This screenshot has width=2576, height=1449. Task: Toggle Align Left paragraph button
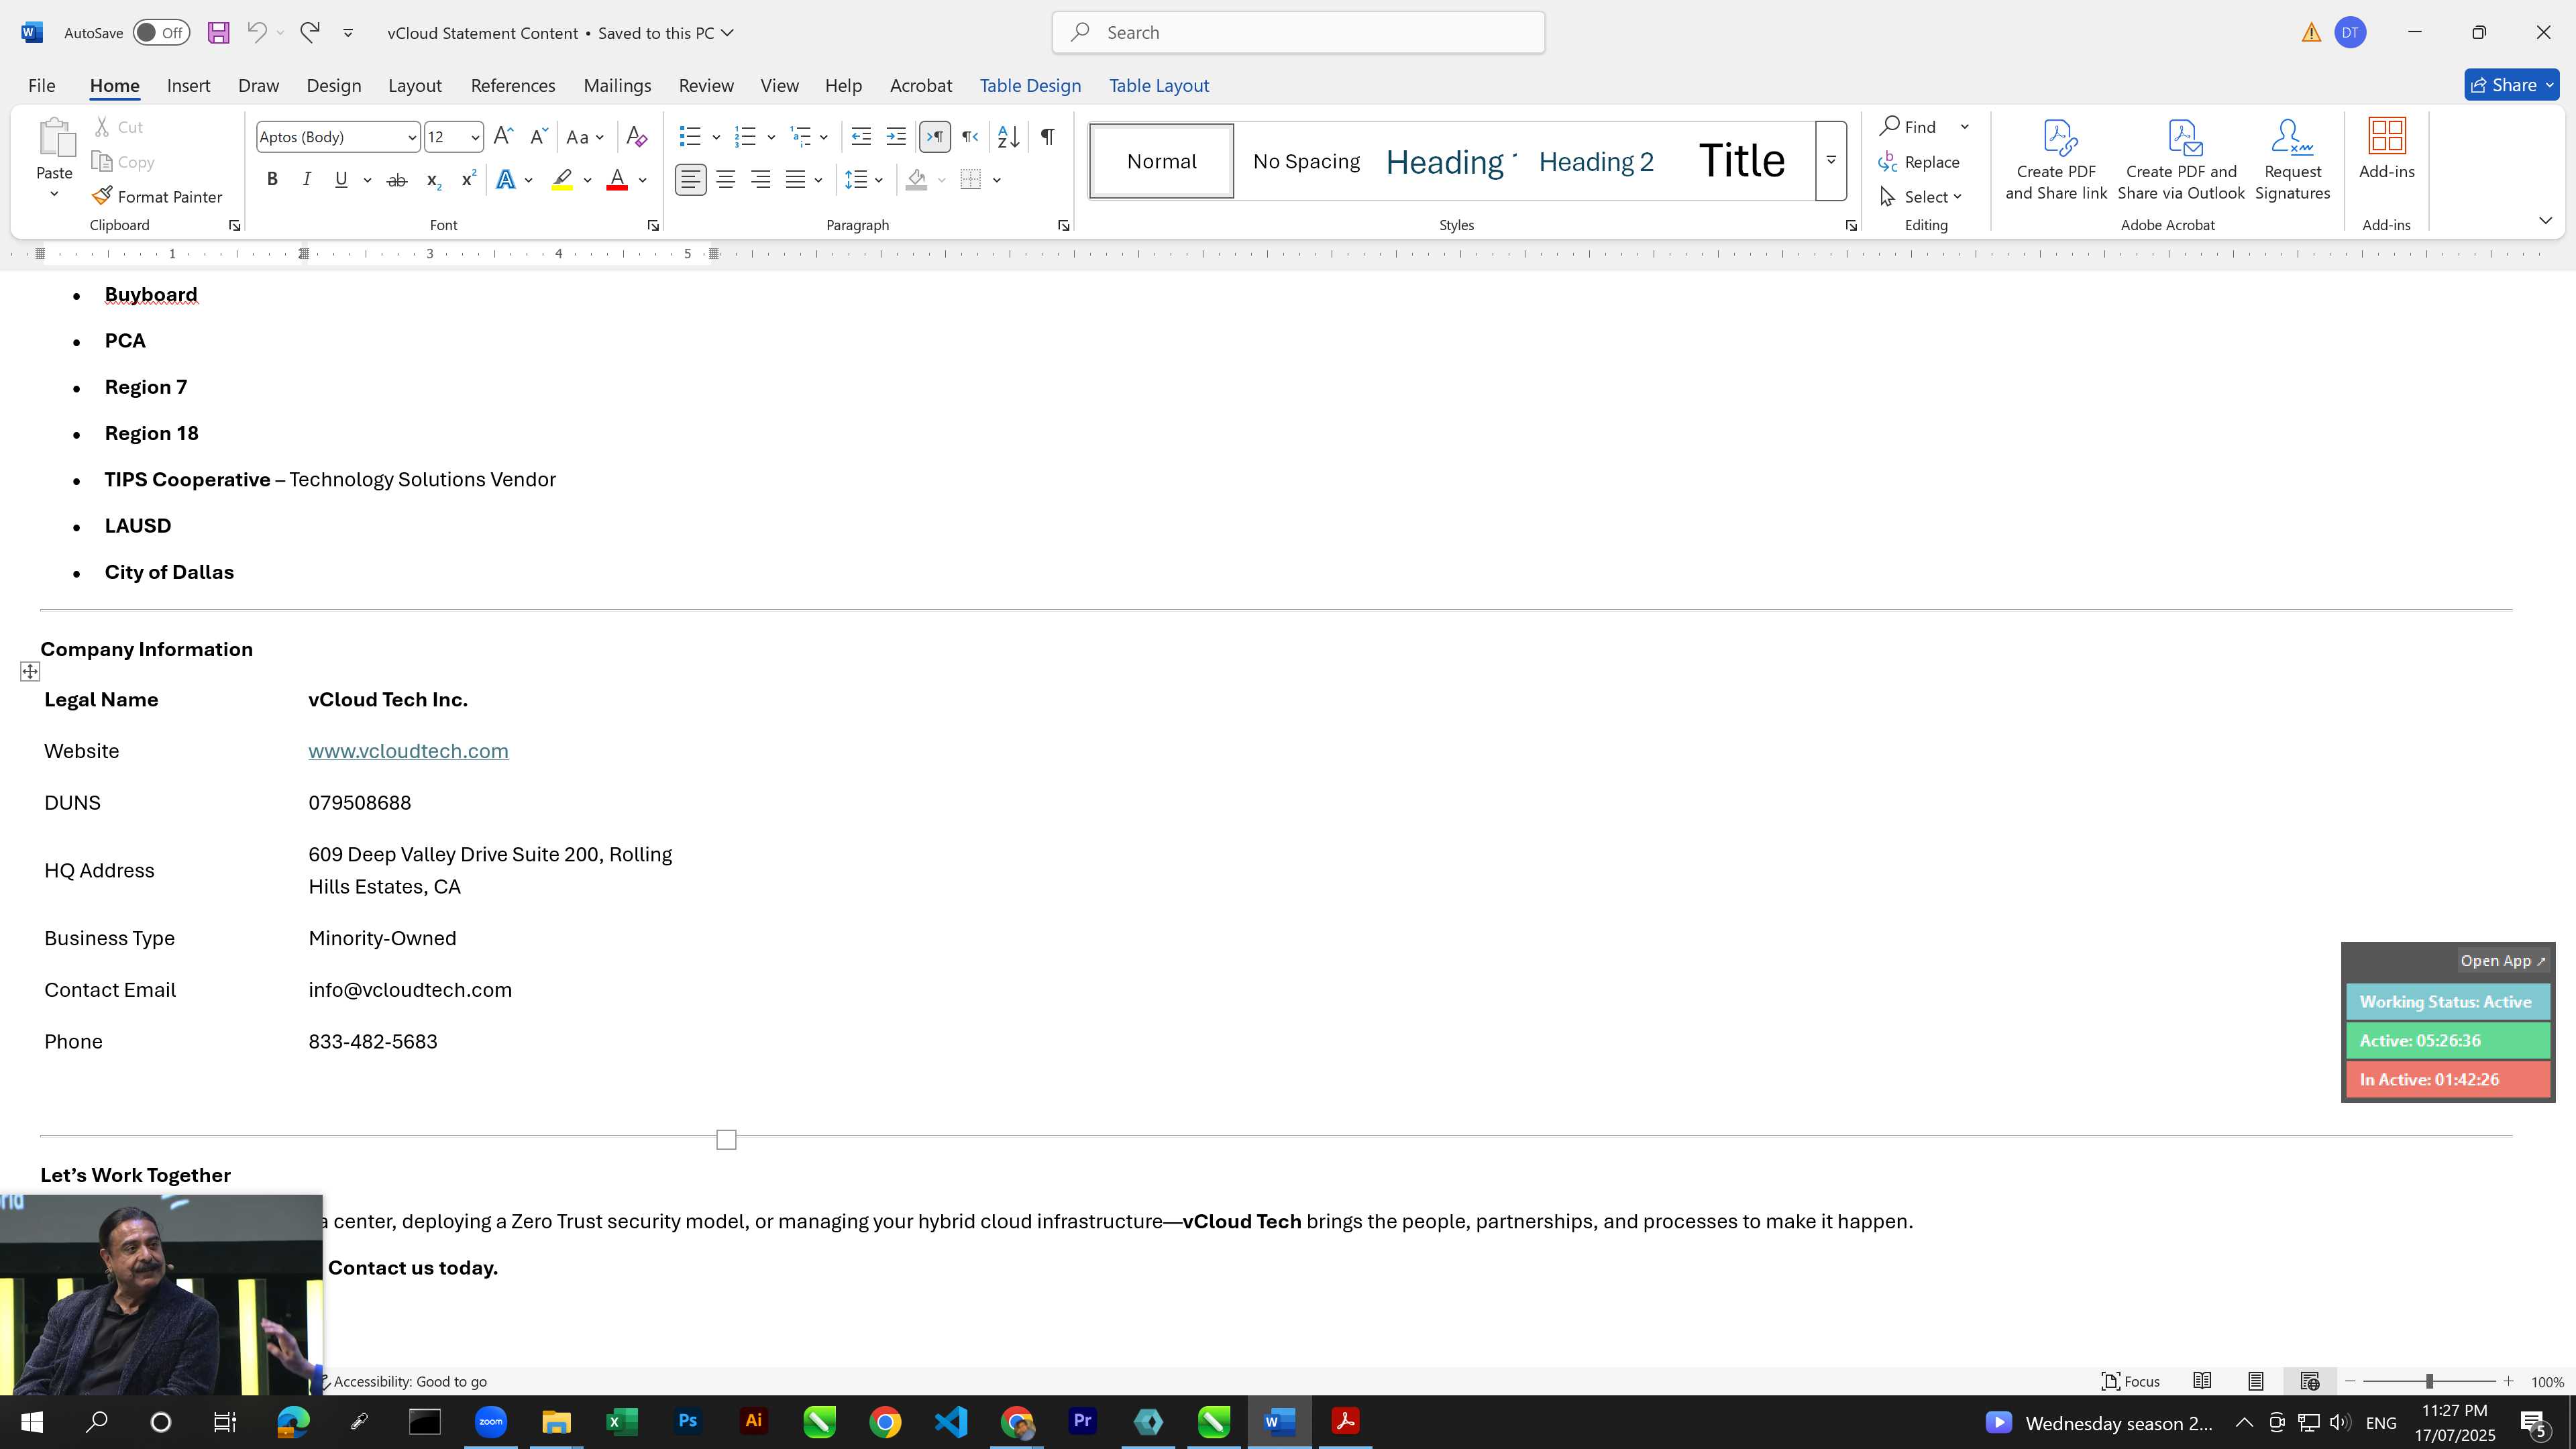click(x=691, y=180)
